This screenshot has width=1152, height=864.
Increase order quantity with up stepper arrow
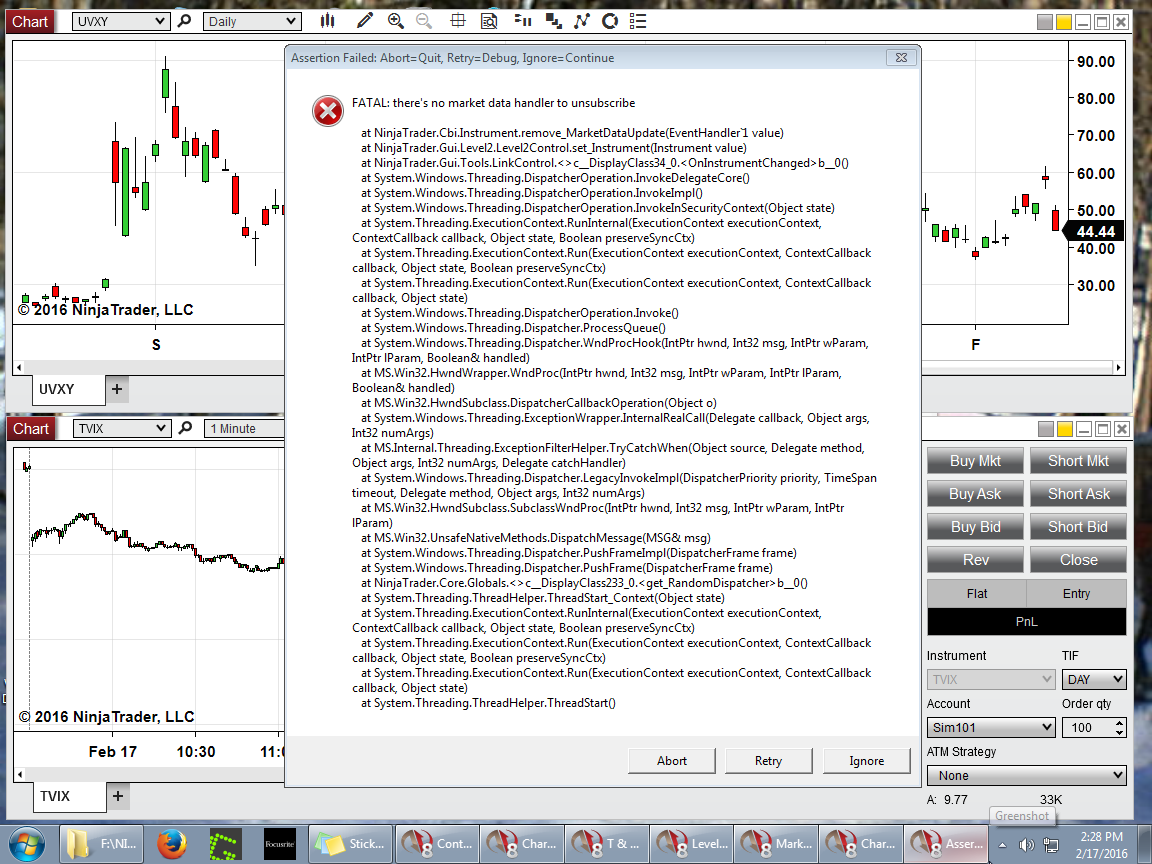[1120, 723]
